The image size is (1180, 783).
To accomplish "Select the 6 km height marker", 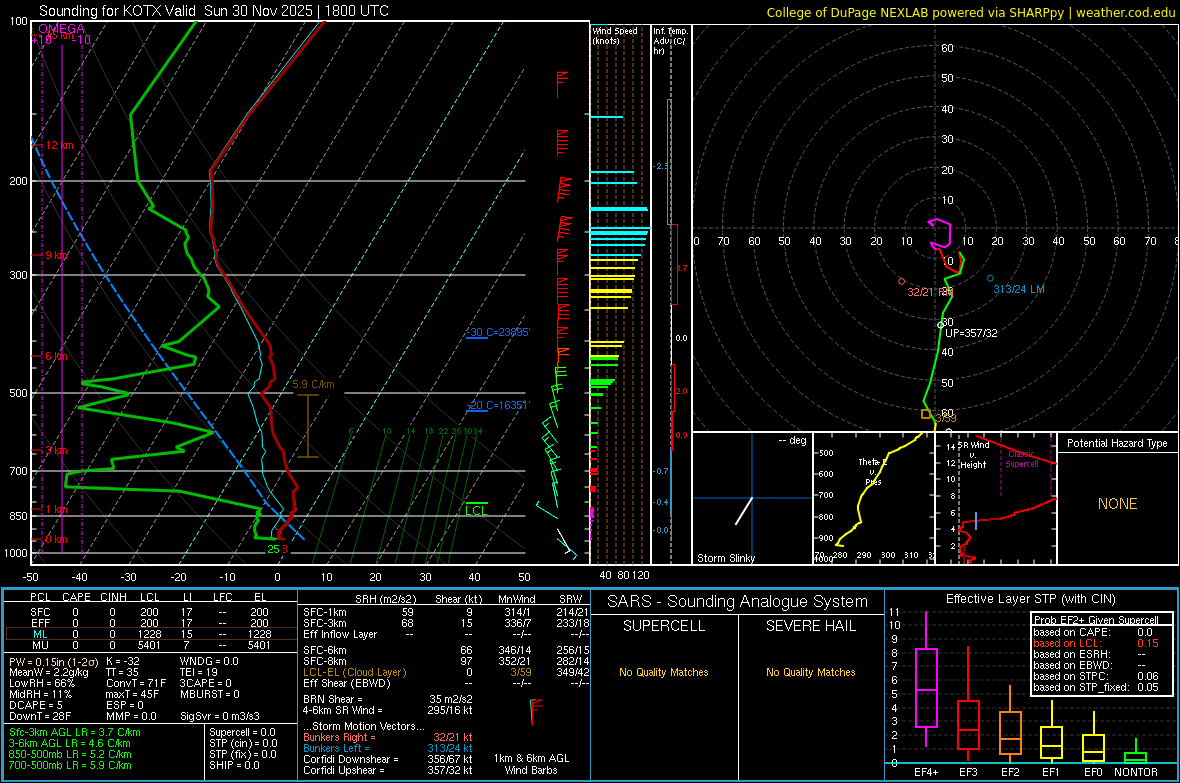I will point(56,356).
